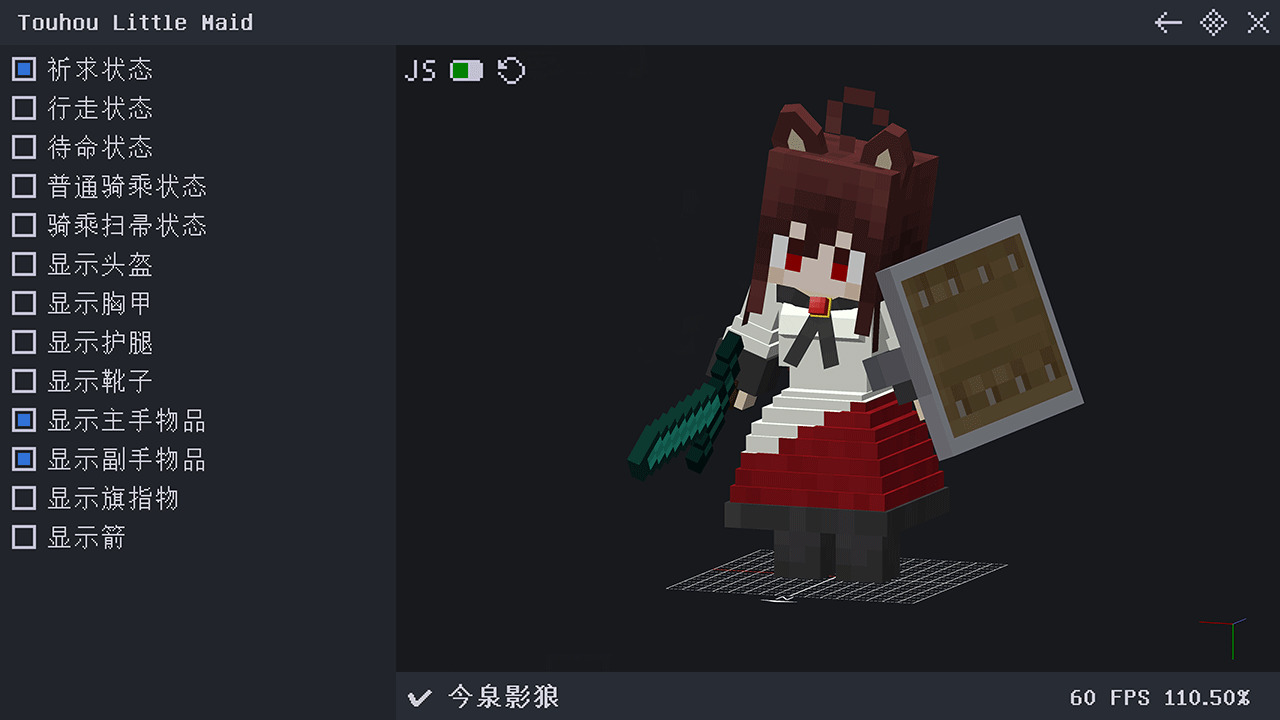This screenshot has width=1280, height=720.
Task: Check the 显示箭 checkbox
Action: (x=24, y=537)
